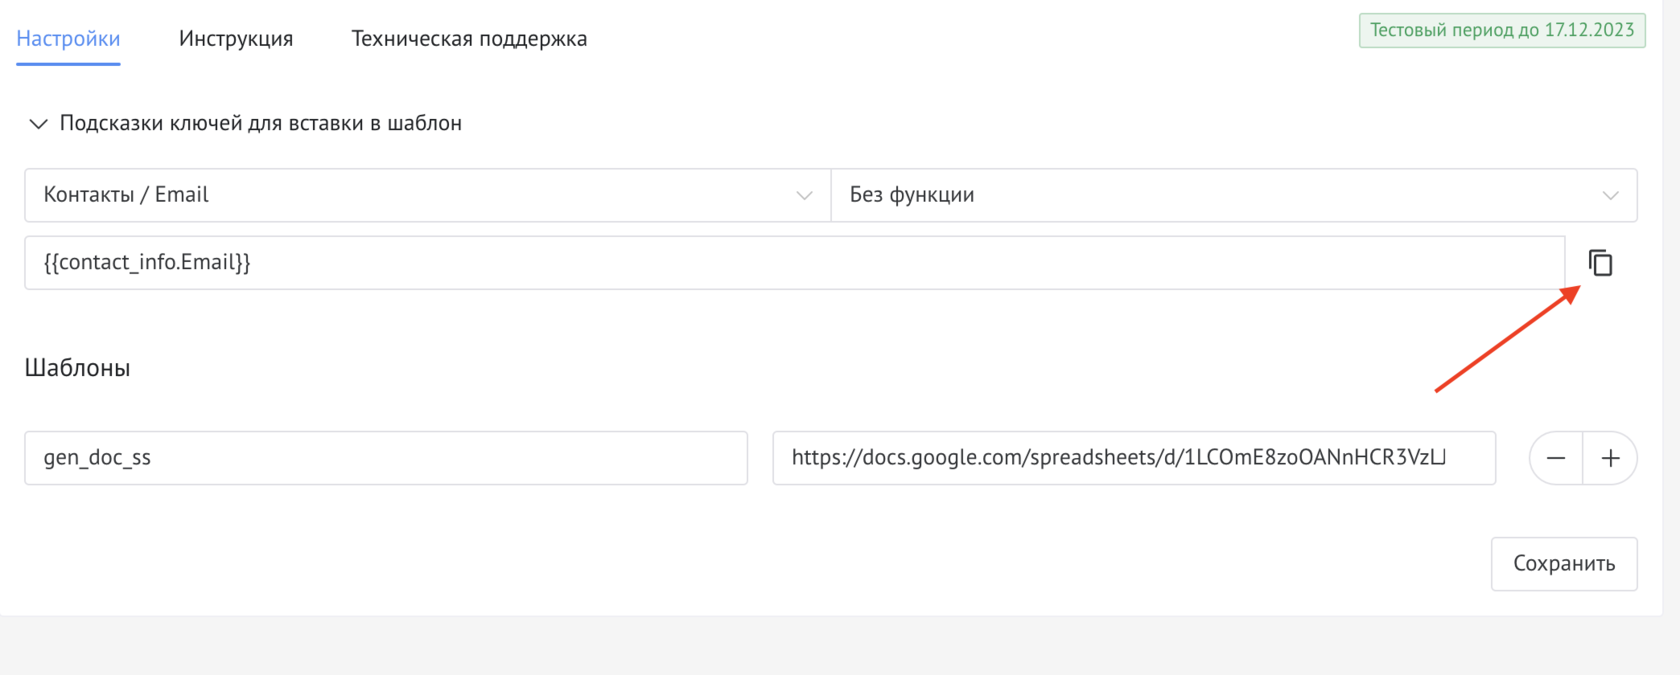Click the Тестовый период до 17.12.2023 badge
This screenshot has height=675, width=1680.
pyautogui.click(x=1502, y=30)
